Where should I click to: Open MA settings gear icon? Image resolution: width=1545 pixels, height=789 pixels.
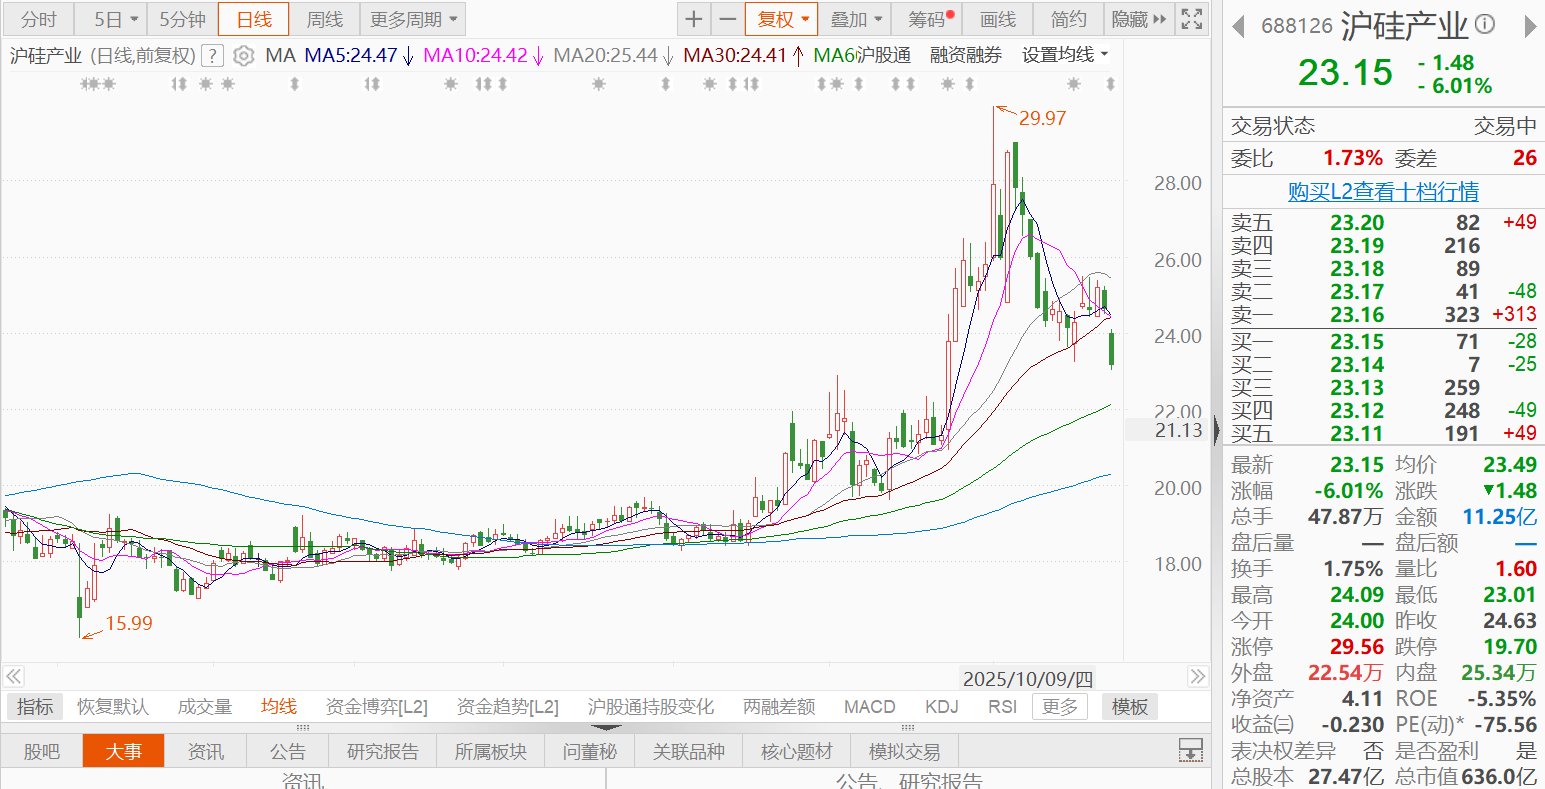coord(243,56)
